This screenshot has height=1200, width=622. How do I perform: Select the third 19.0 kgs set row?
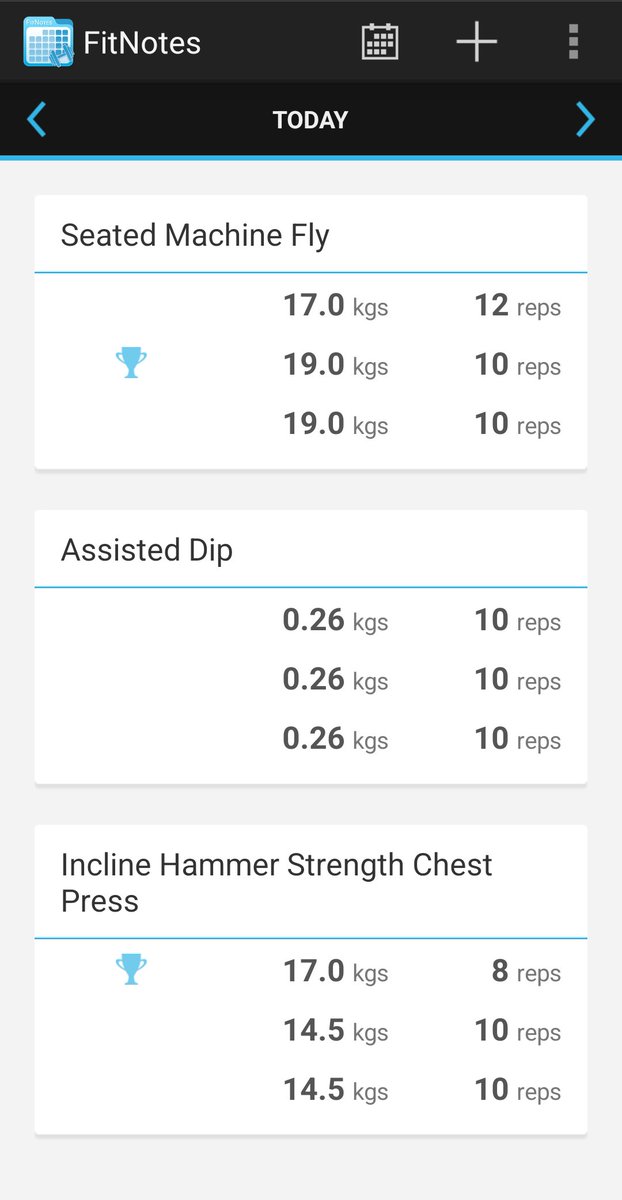[x=311, y=424]
